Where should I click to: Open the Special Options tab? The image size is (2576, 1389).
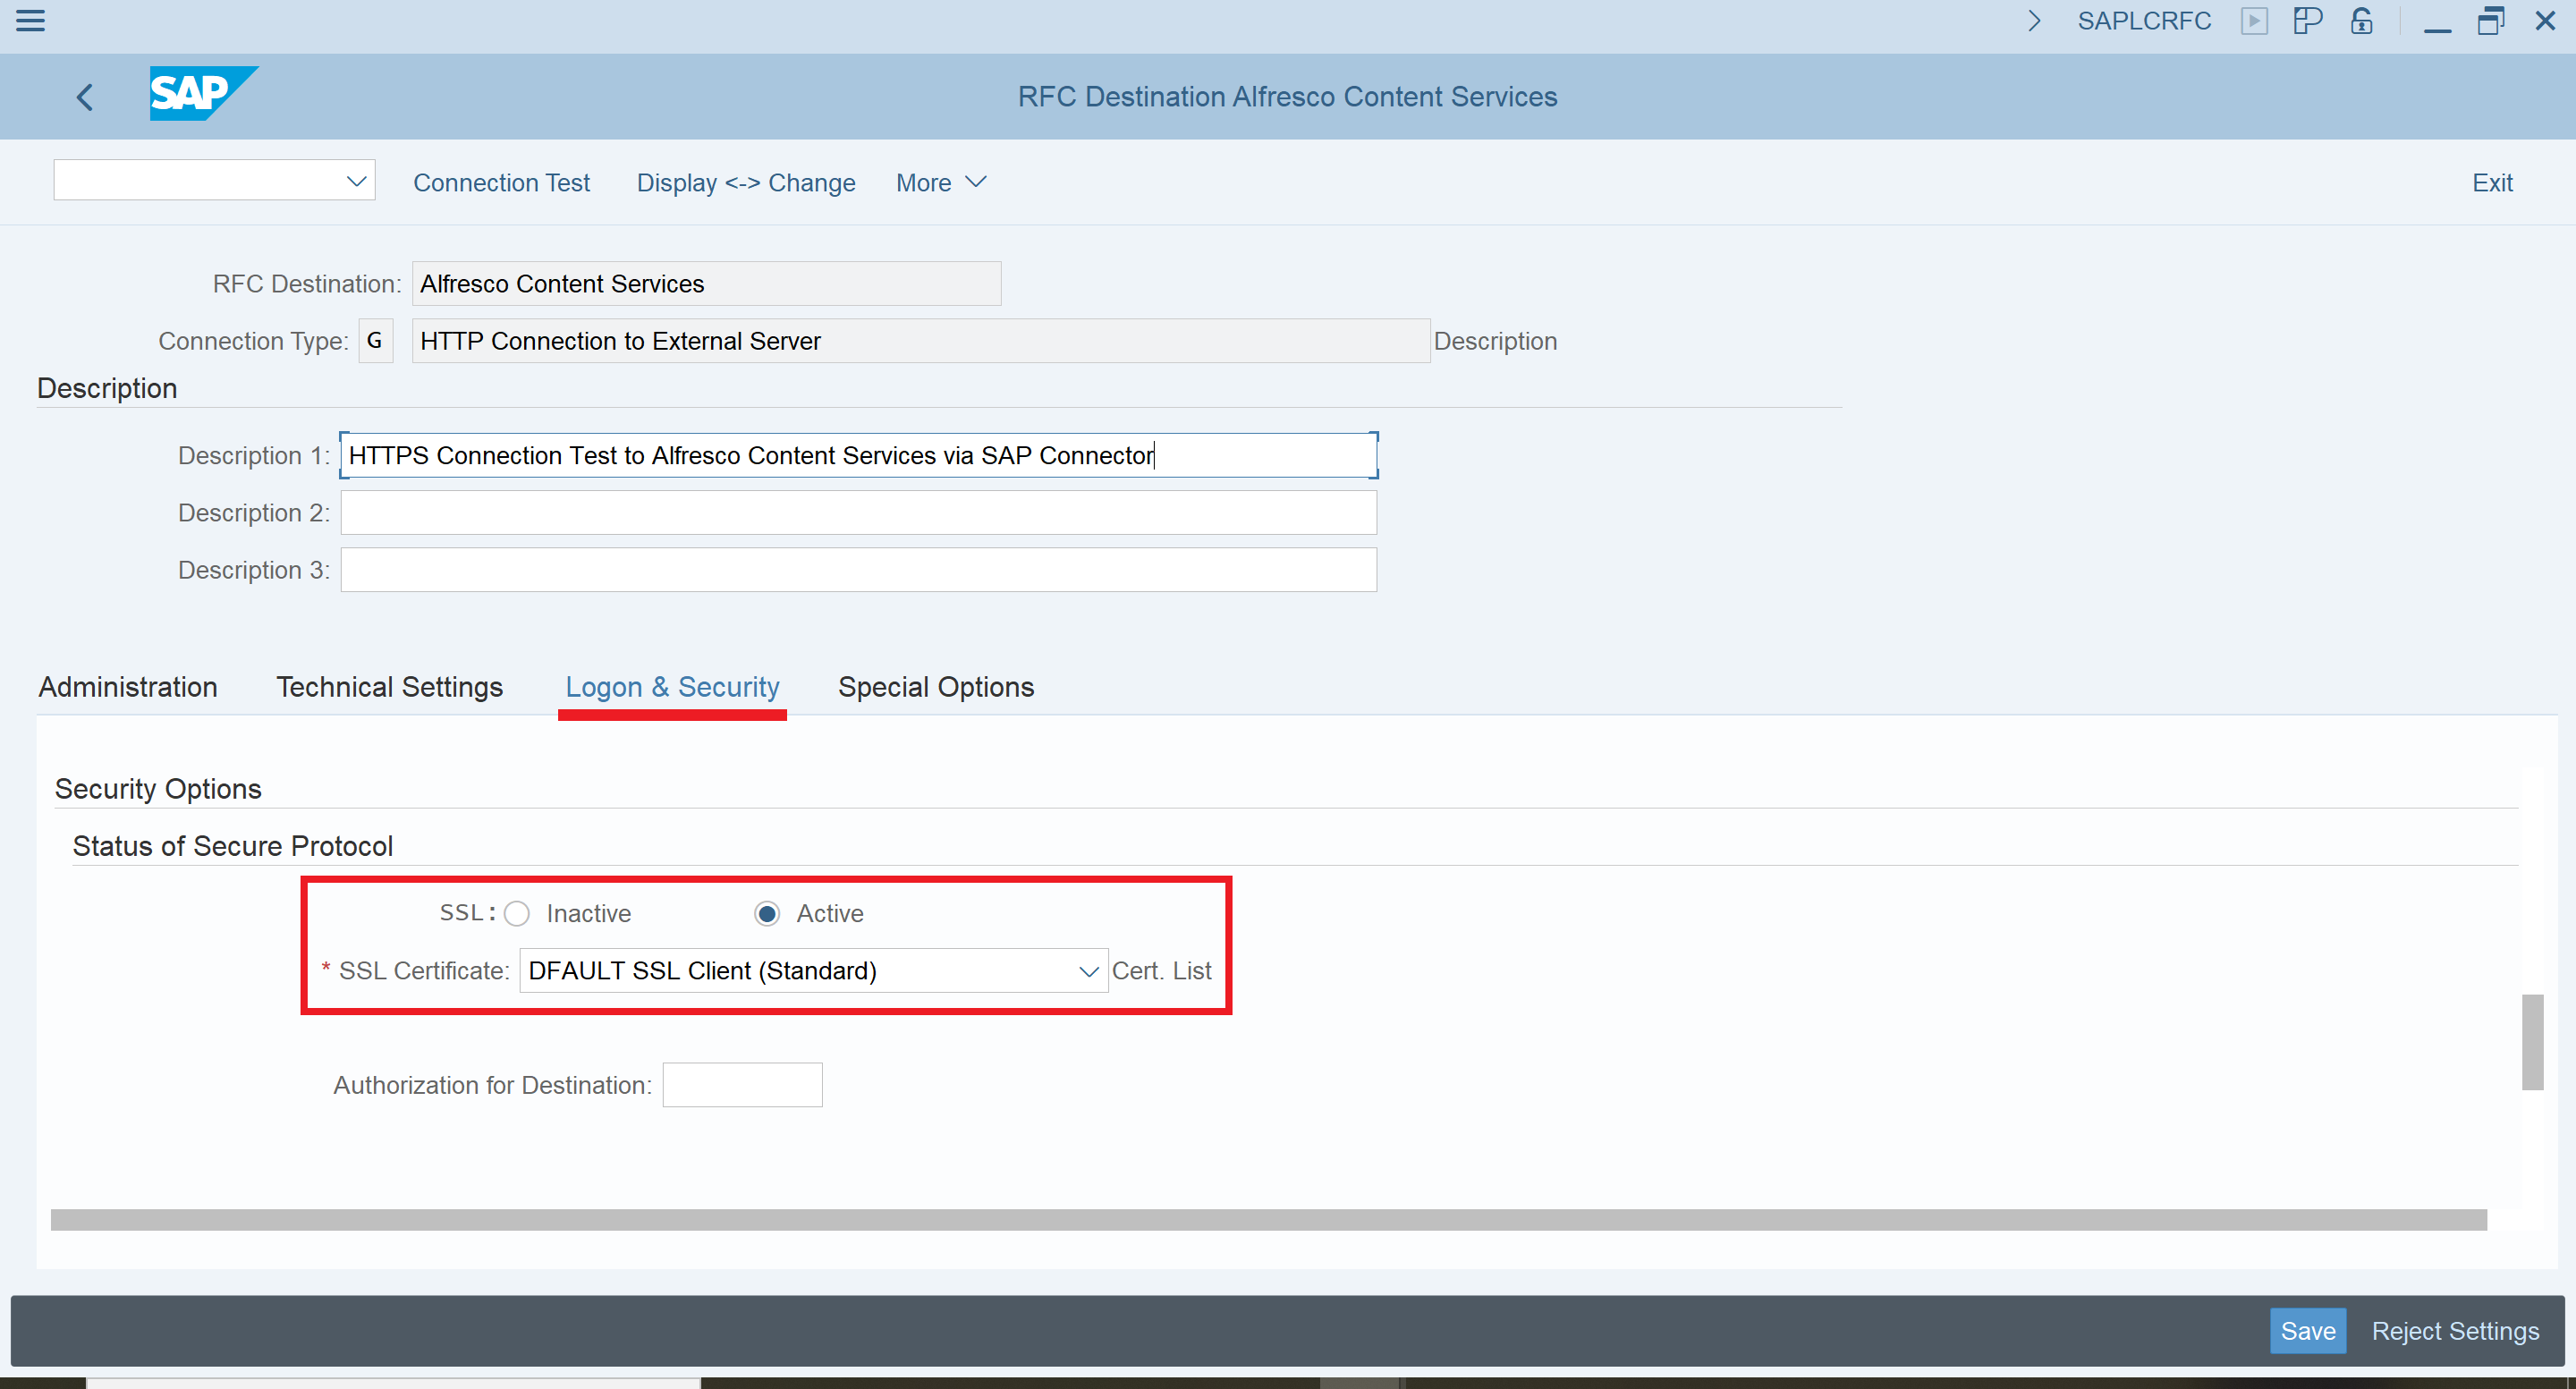pyautogui.click(x=935, y=687)
